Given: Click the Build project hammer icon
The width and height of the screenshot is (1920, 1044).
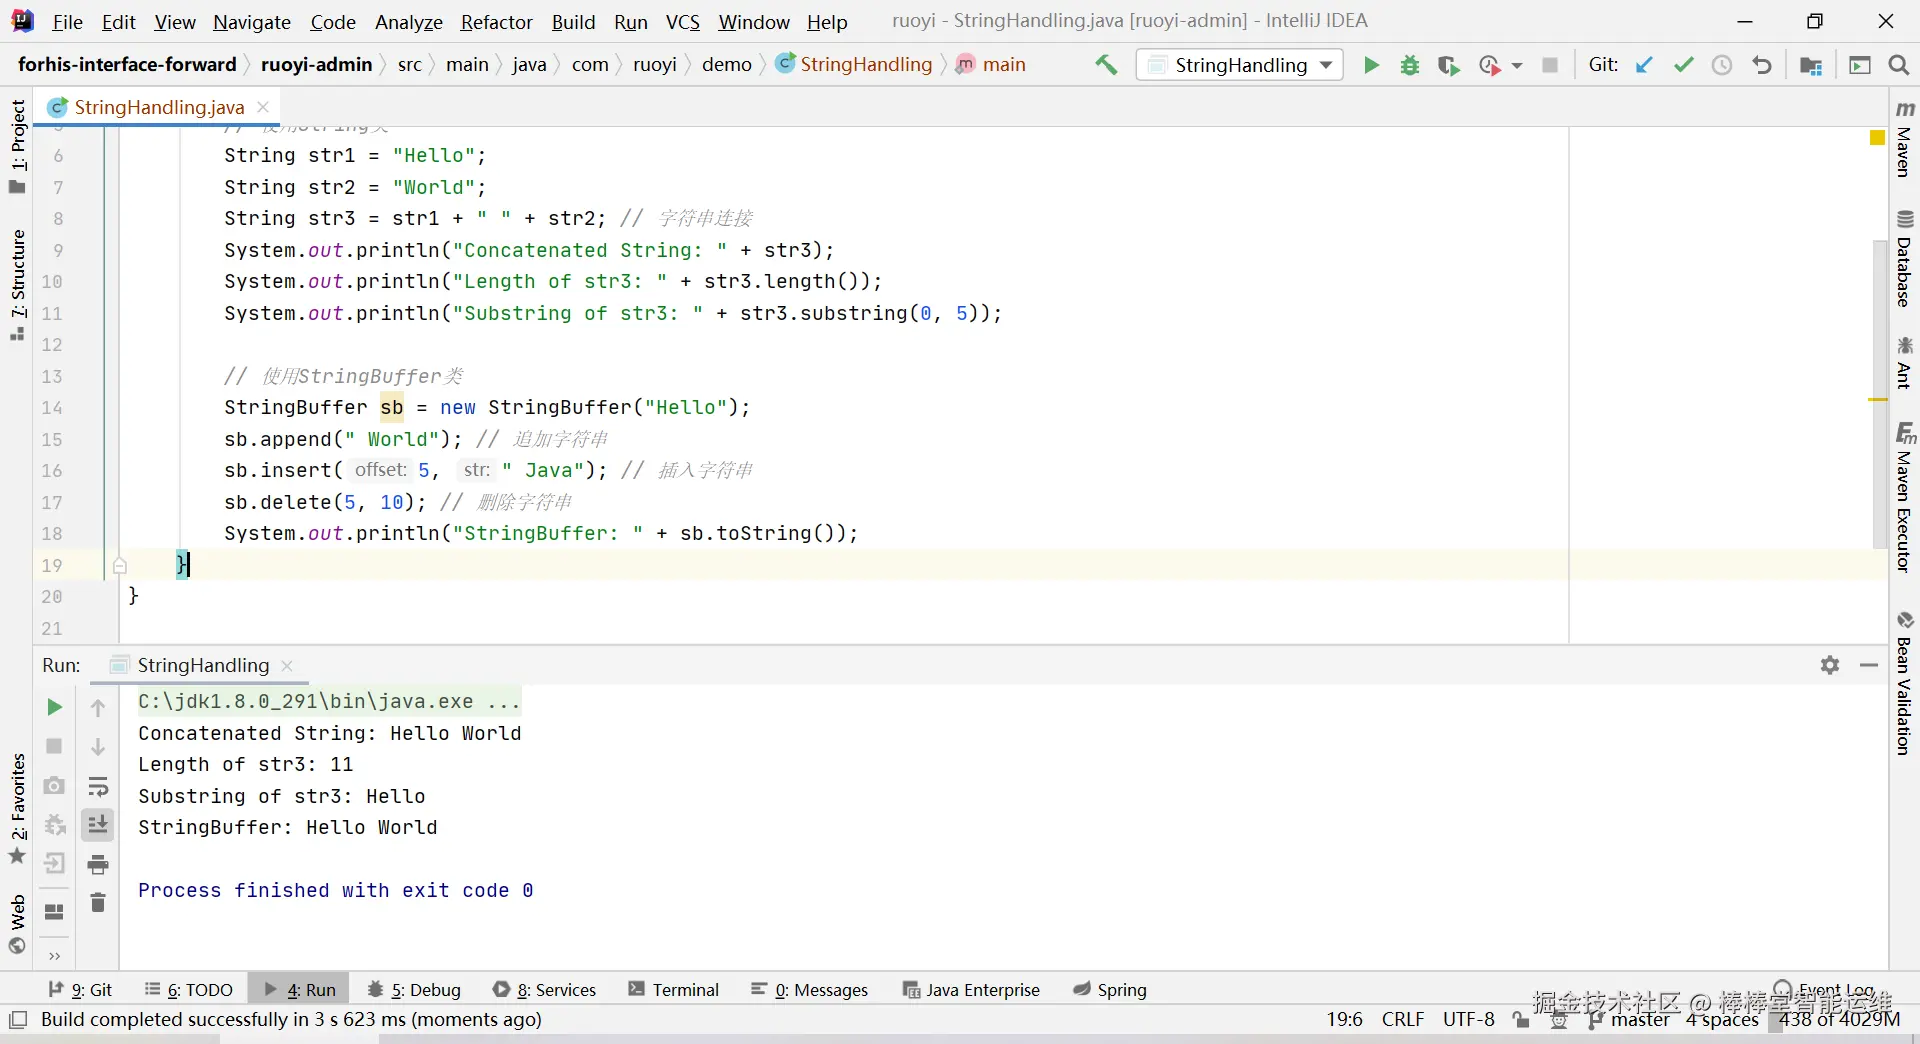Looking at the screenshot, I should point(1106,65).
